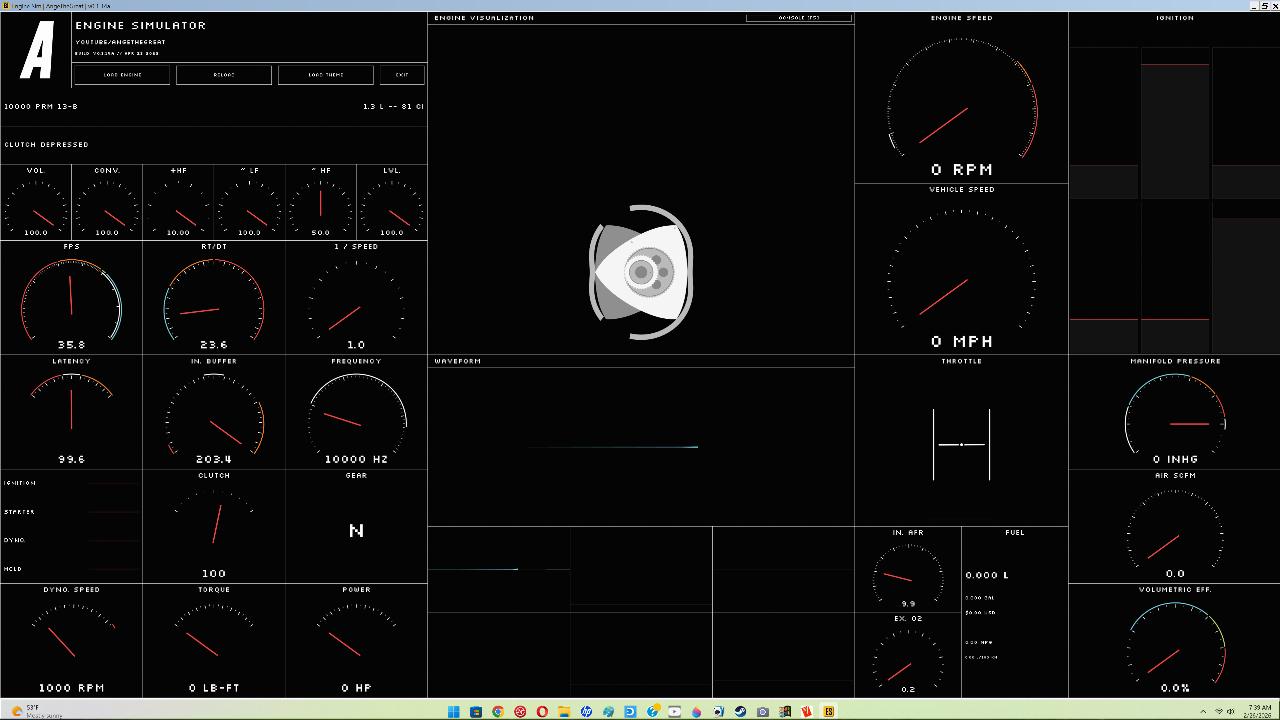Click the Exit button
The height and width of the screenshot is (720, 1280).
(x=402, y=75)
